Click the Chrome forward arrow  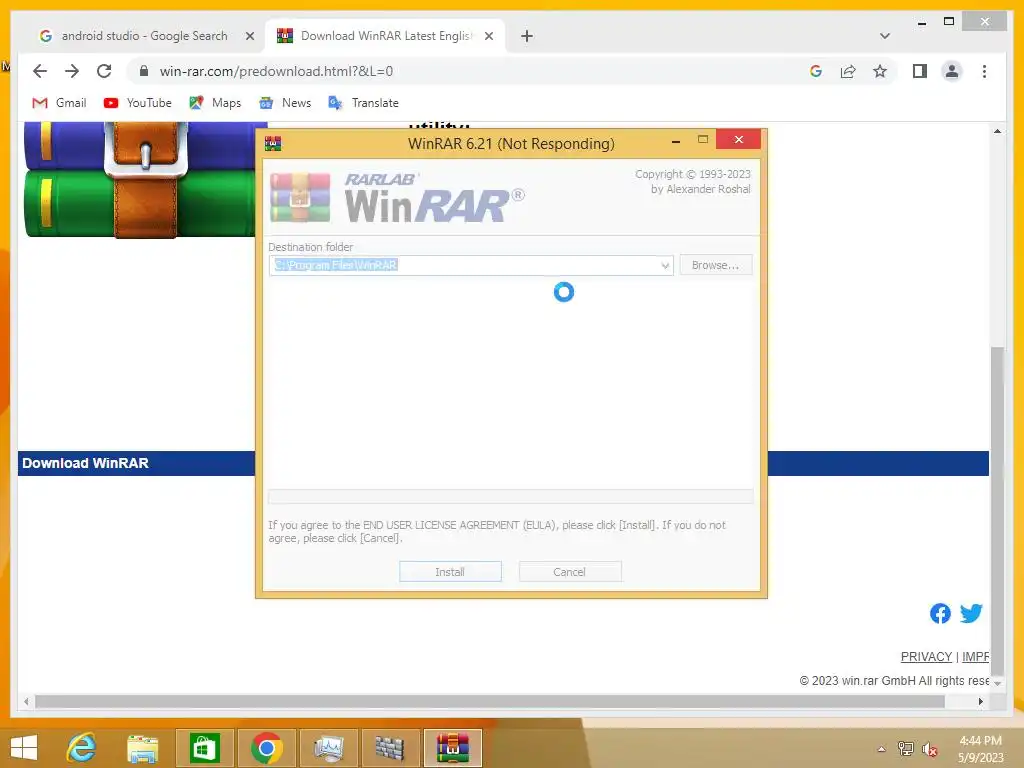coord(72,71)
